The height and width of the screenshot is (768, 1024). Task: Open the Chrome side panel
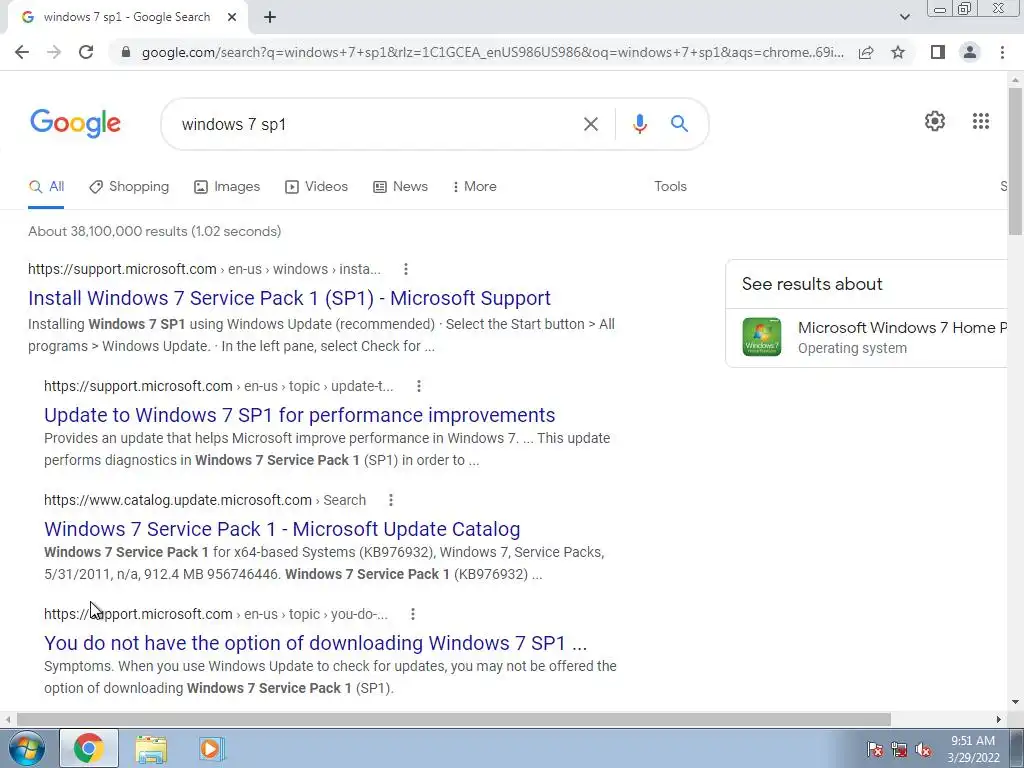pyautogui.click(x=938, y=52)
